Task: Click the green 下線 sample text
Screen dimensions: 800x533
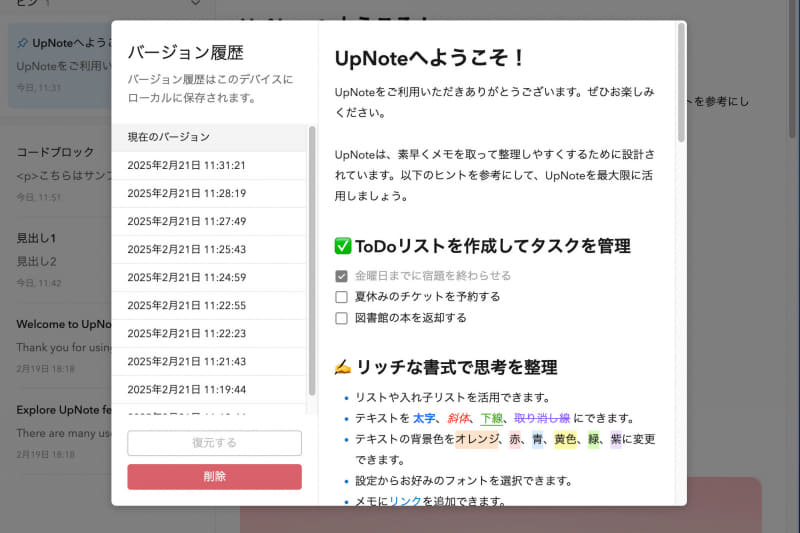Action: pos(492,418)
